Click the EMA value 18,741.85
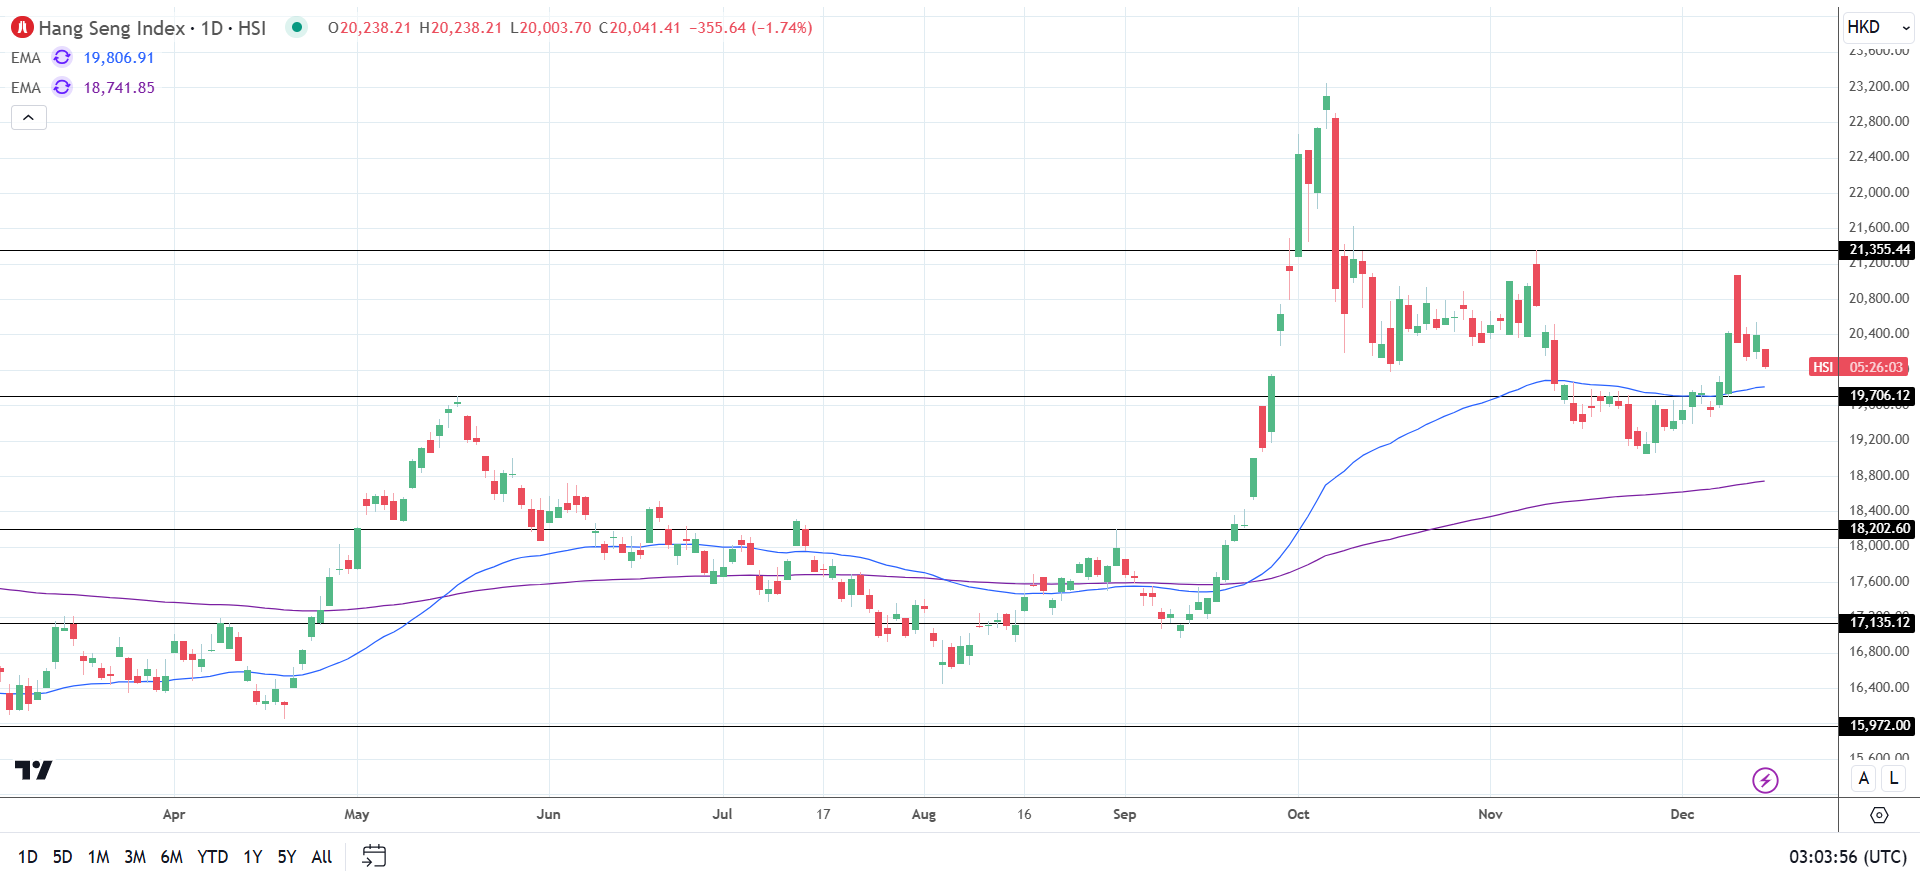 pos(119,88)
